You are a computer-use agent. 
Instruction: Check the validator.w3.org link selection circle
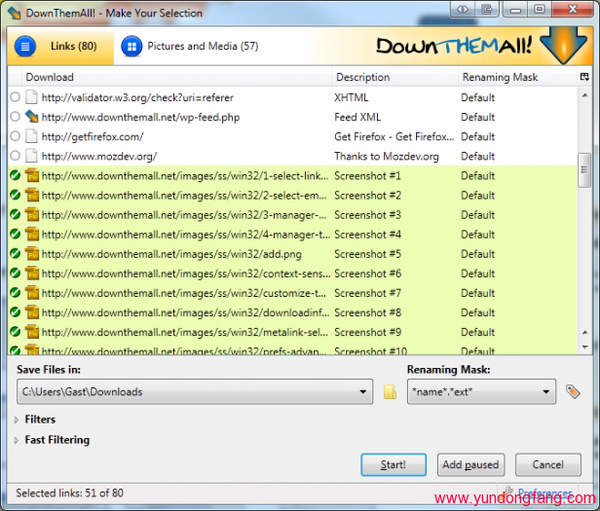click(x=15, y=98)
